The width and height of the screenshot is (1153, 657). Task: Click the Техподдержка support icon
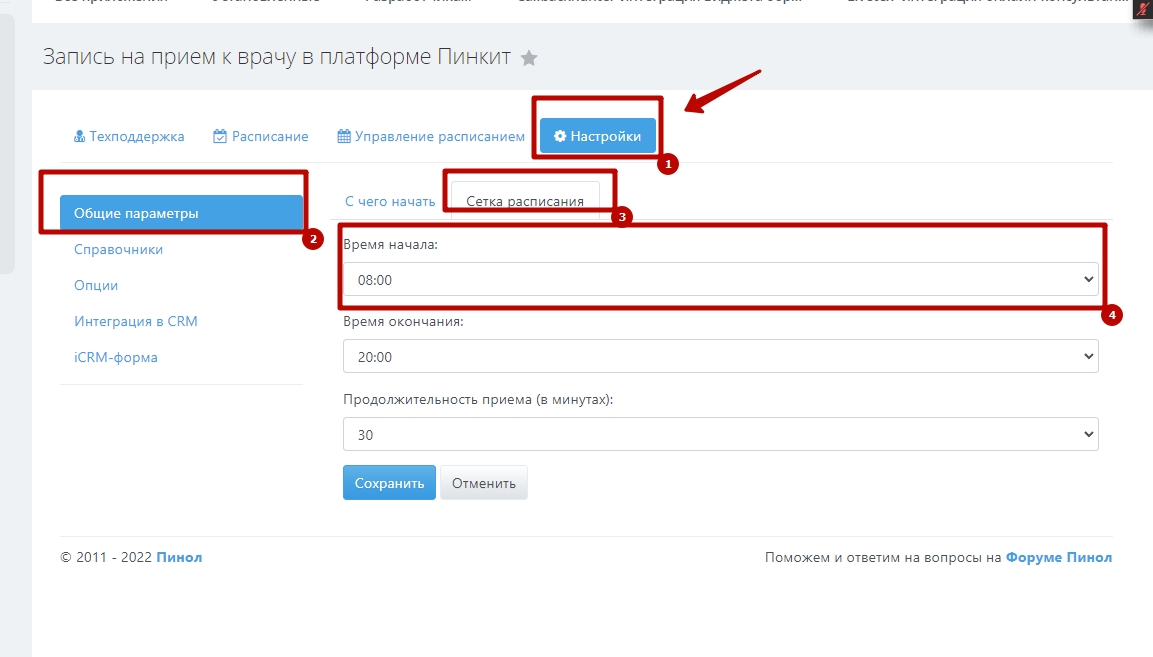pyautogui.click(x=80, y=136)
